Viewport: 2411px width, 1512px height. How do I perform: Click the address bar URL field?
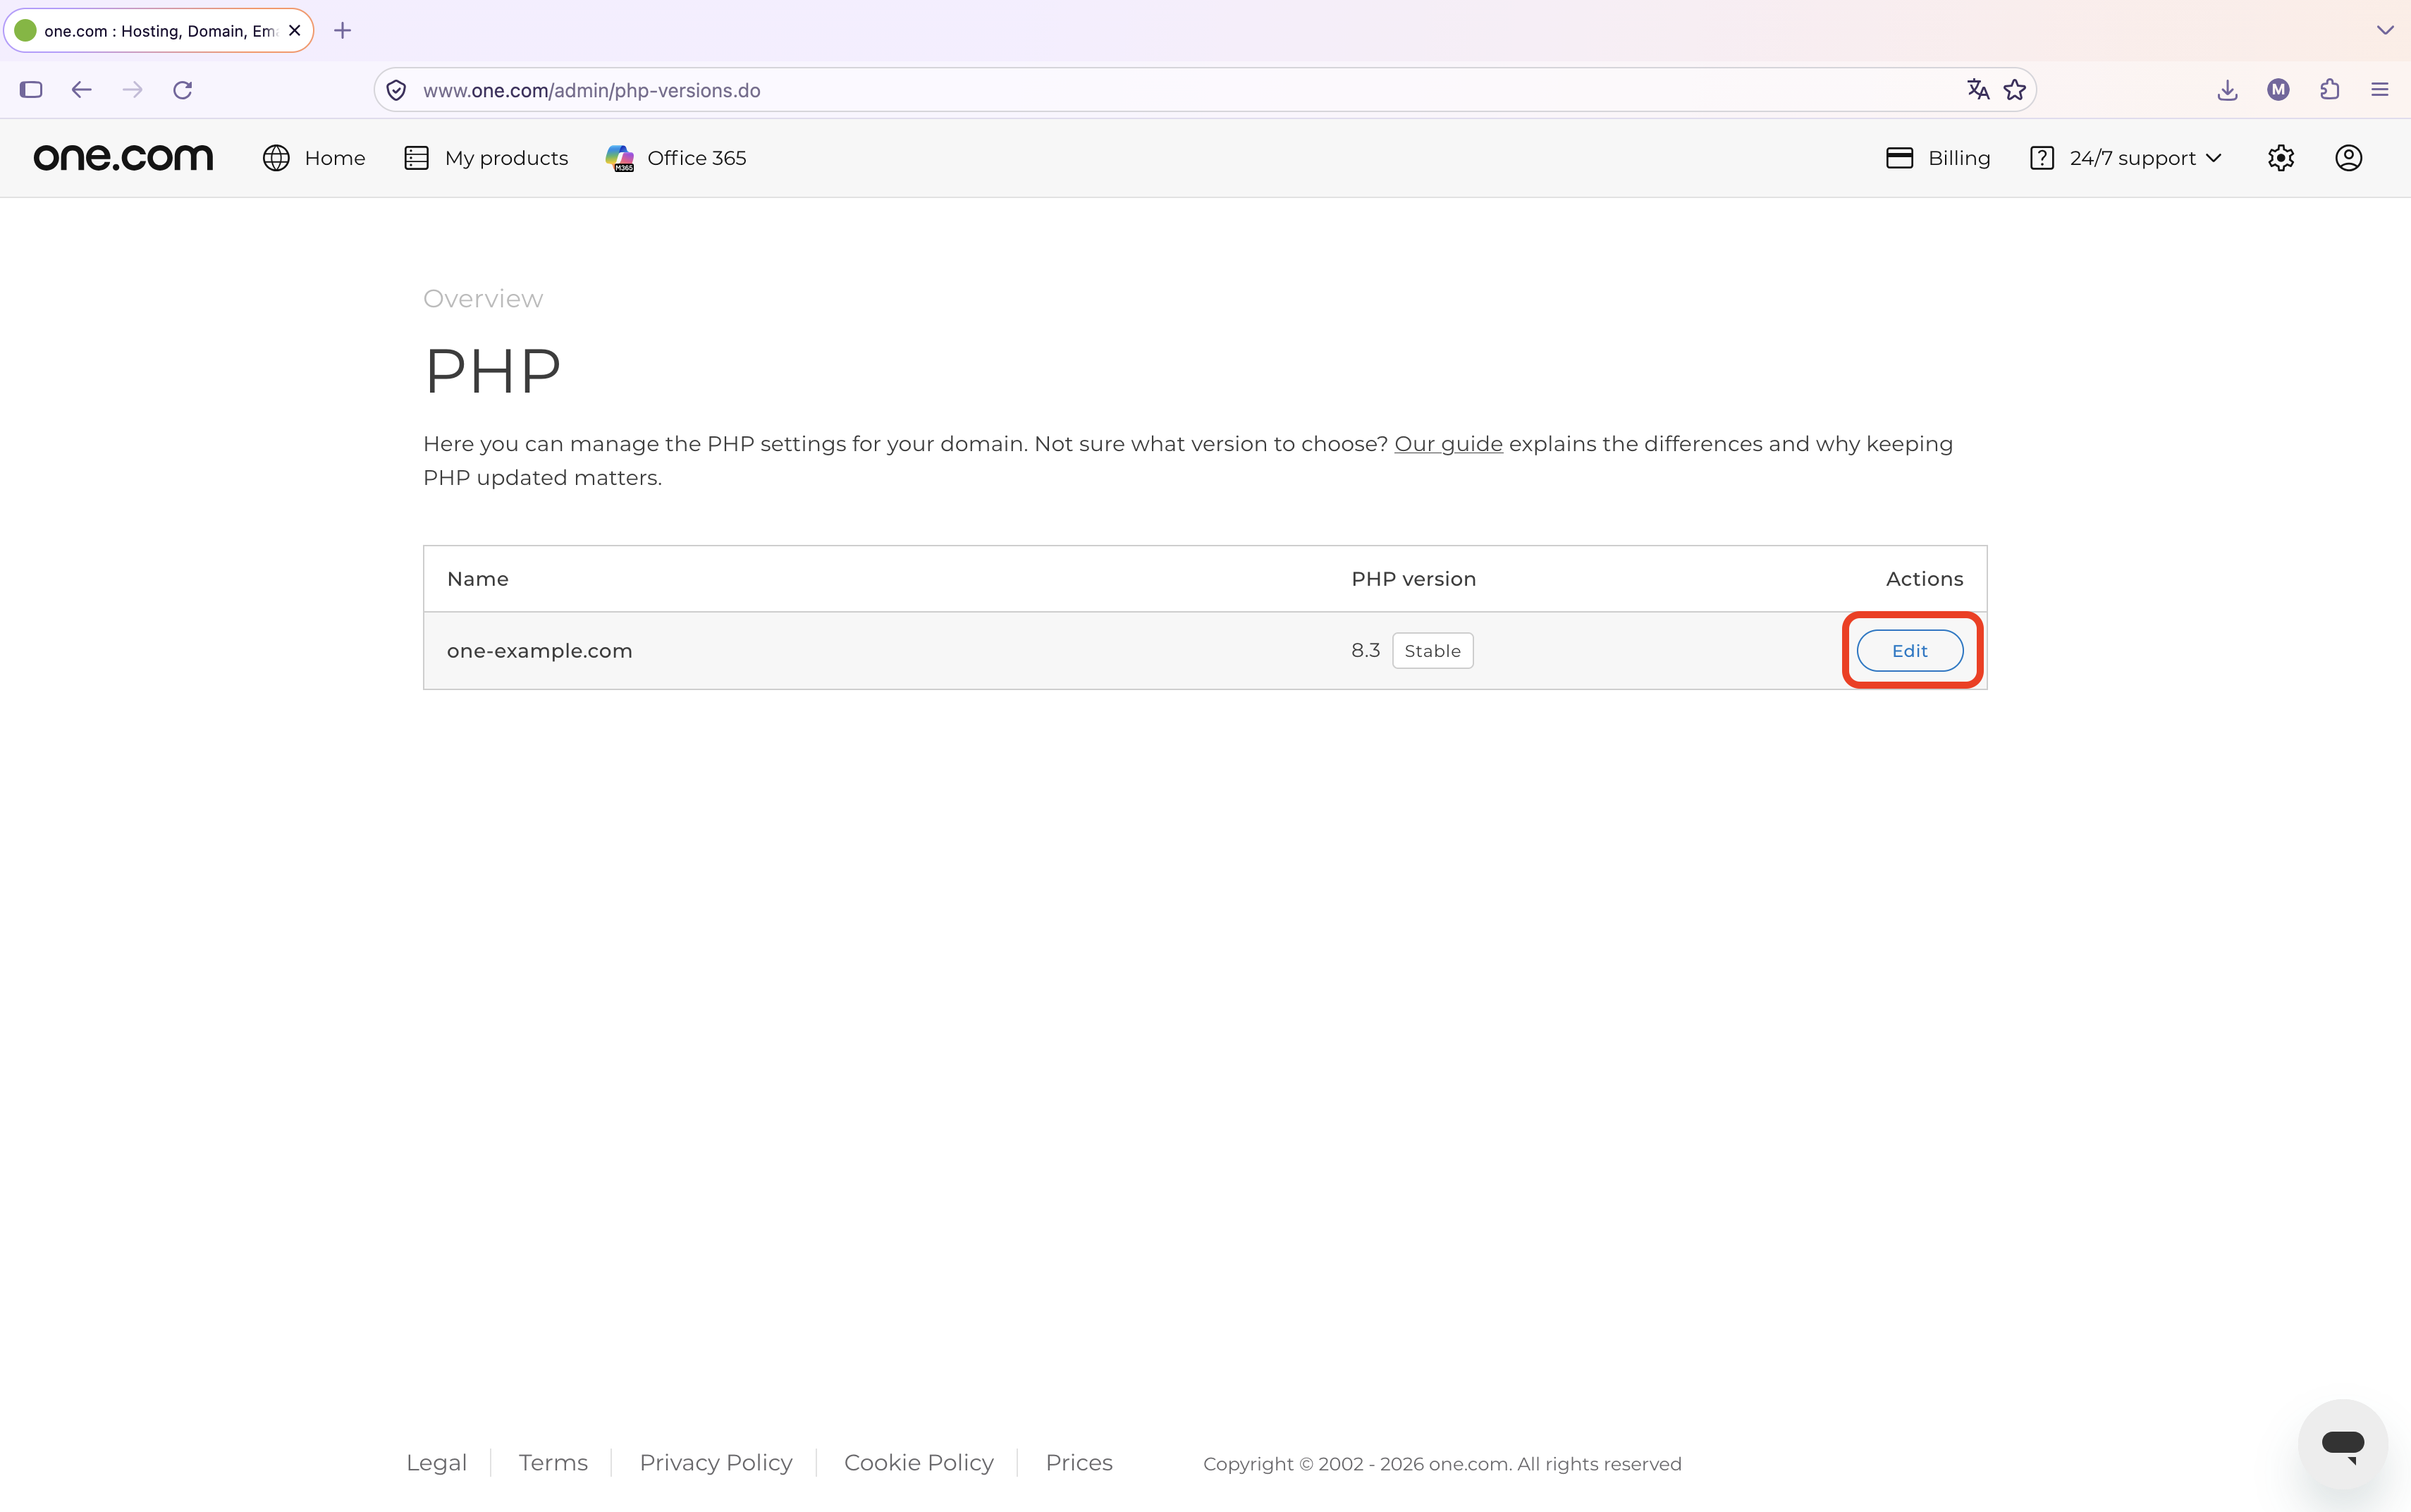point(1205,90)
